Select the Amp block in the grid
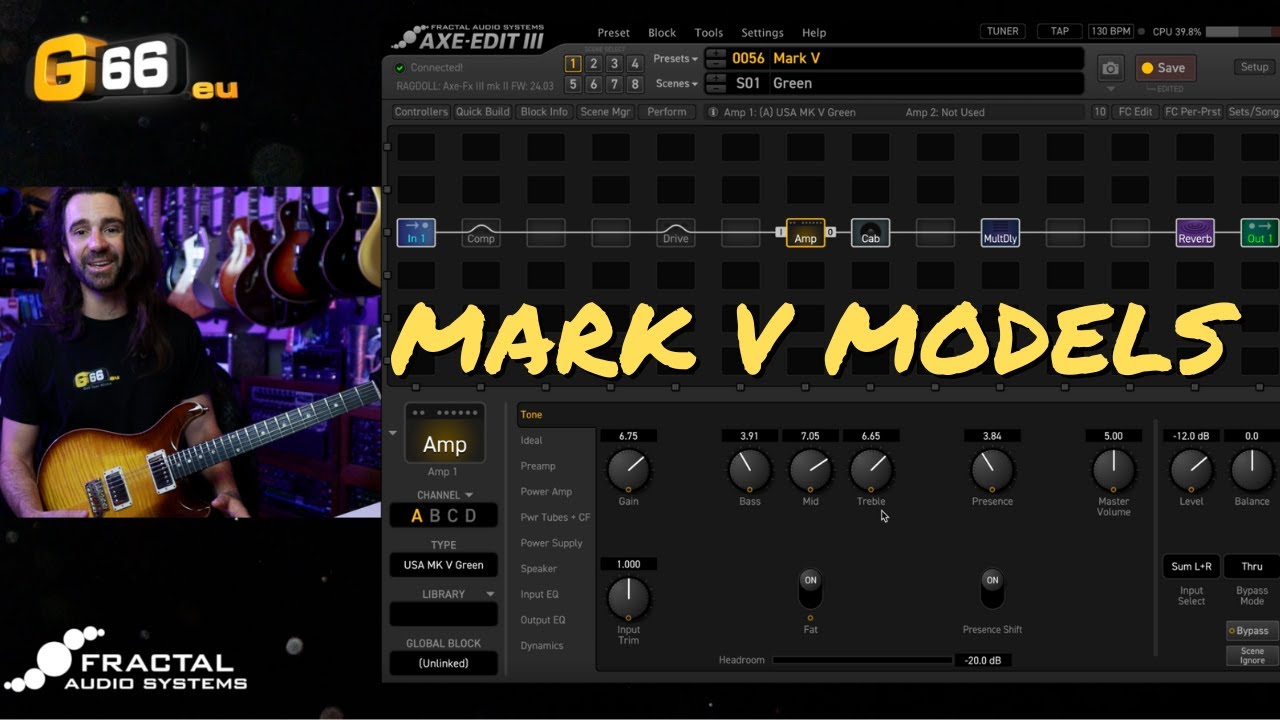The height and width of the screenshot is (720, 1280). 806,233
